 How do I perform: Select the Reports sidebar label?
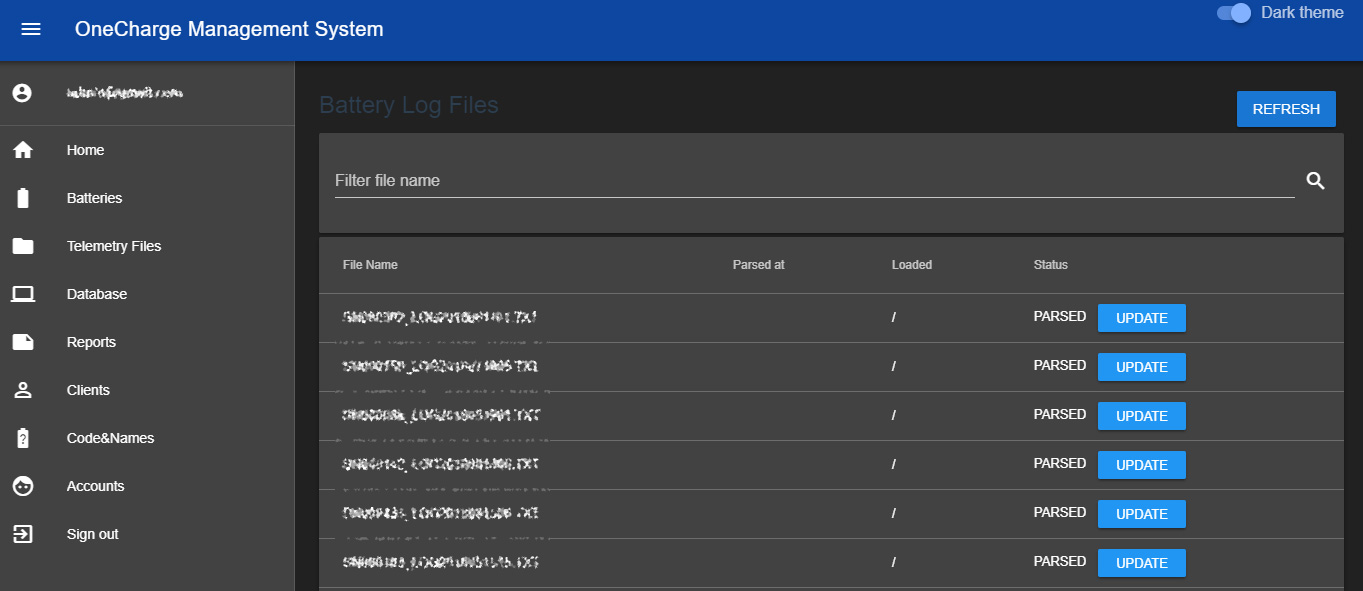point(92,342)
